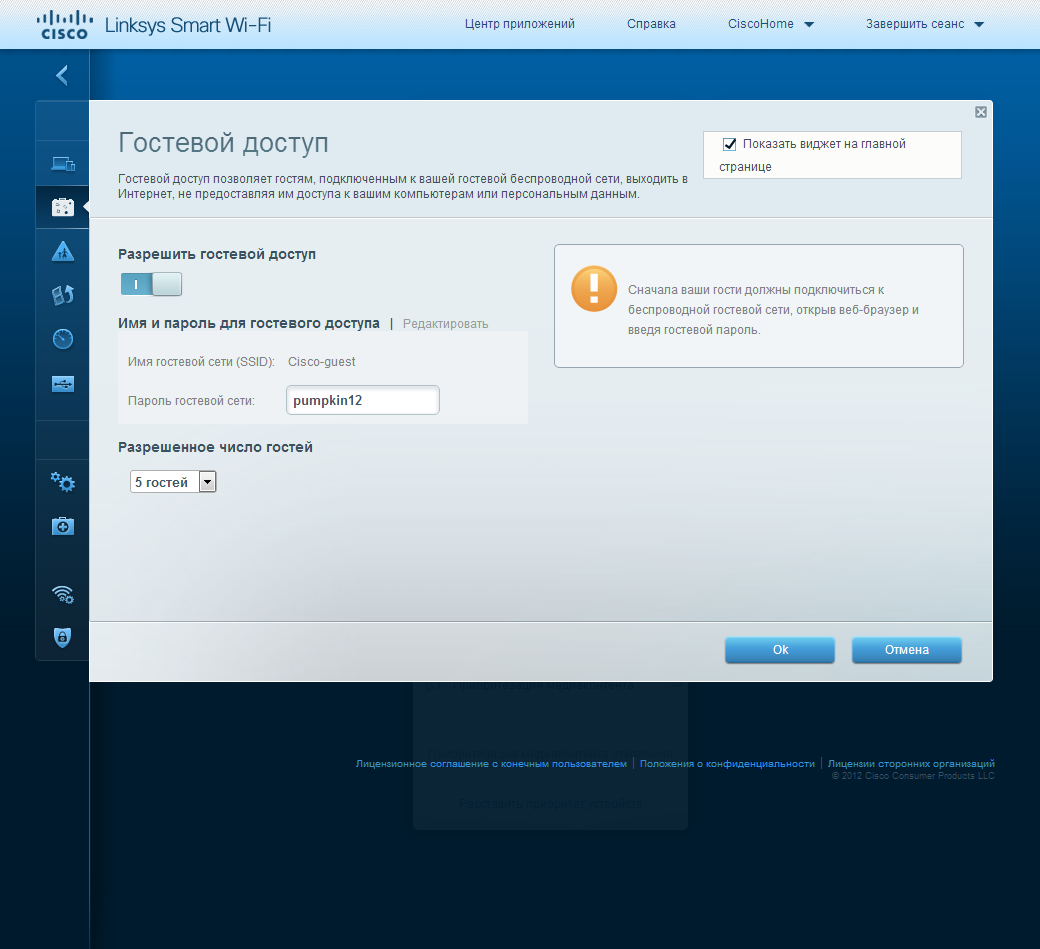Click the Cisco-guest SSID value
The image size is (1040, 949).
[x=322, y=362]
